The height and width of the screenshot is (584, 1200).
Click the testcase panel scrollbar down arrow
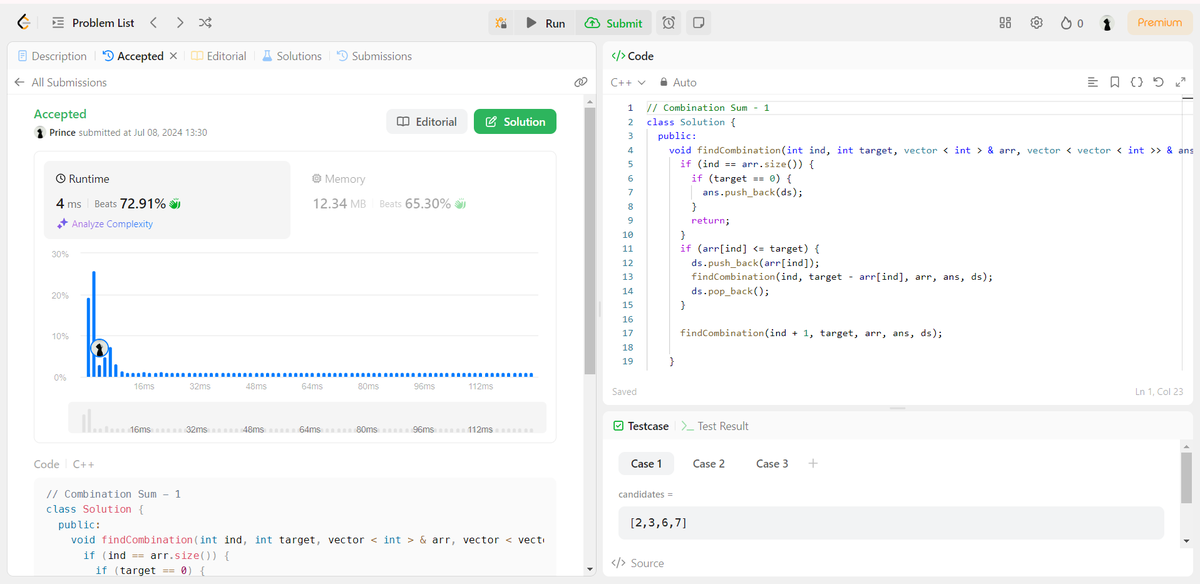1186,540
